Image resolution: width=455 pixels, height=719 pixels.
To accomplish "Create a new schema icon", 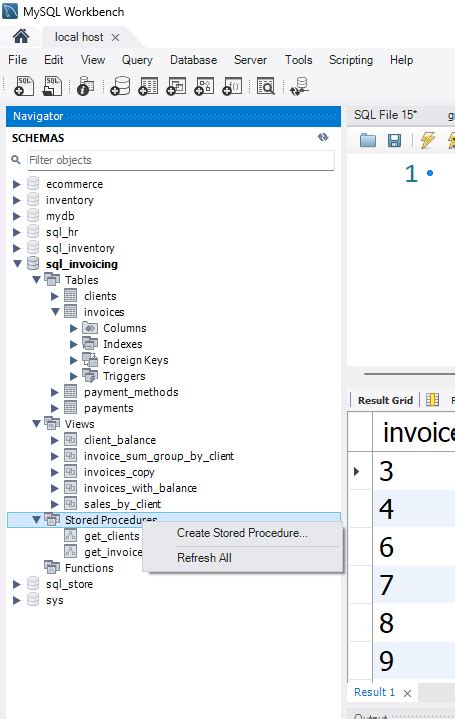I will (x=120, y=86).
